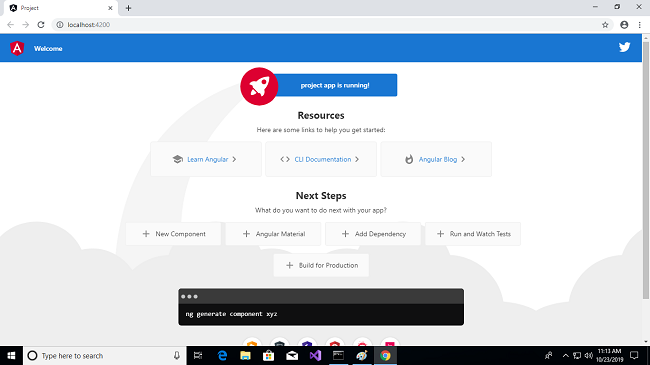Select the New Component button

point(173,234)
